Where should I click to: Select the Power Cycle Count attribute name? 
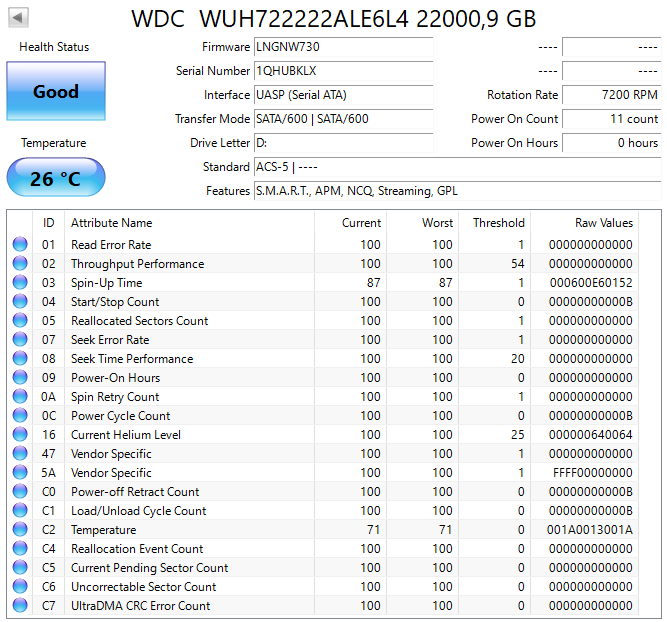(120, 416)
